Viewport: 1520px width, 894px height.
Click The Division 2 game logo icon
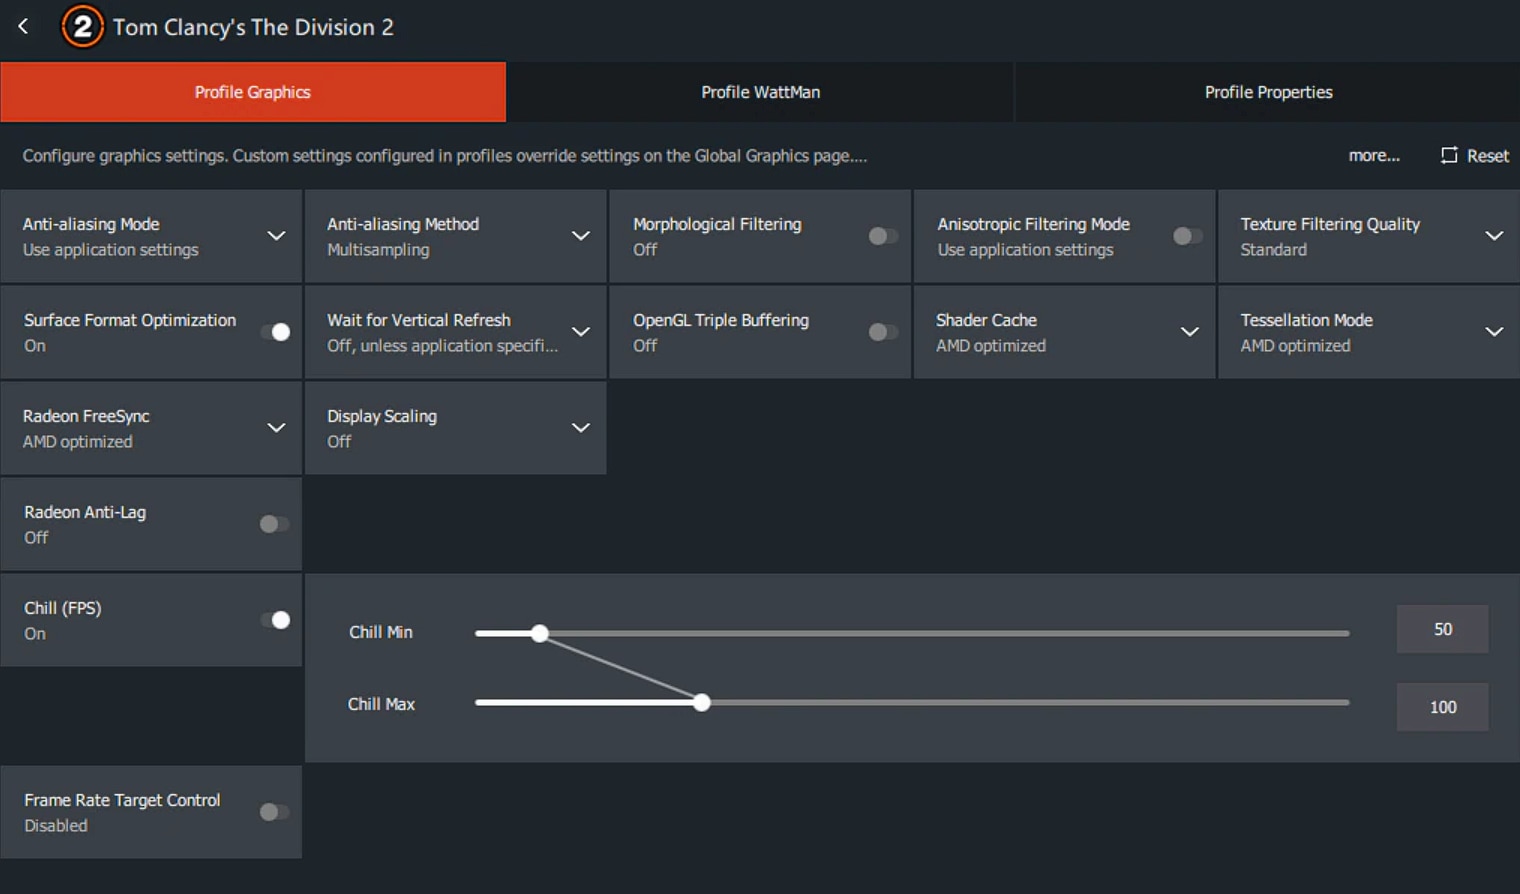[x=82, y=27]
